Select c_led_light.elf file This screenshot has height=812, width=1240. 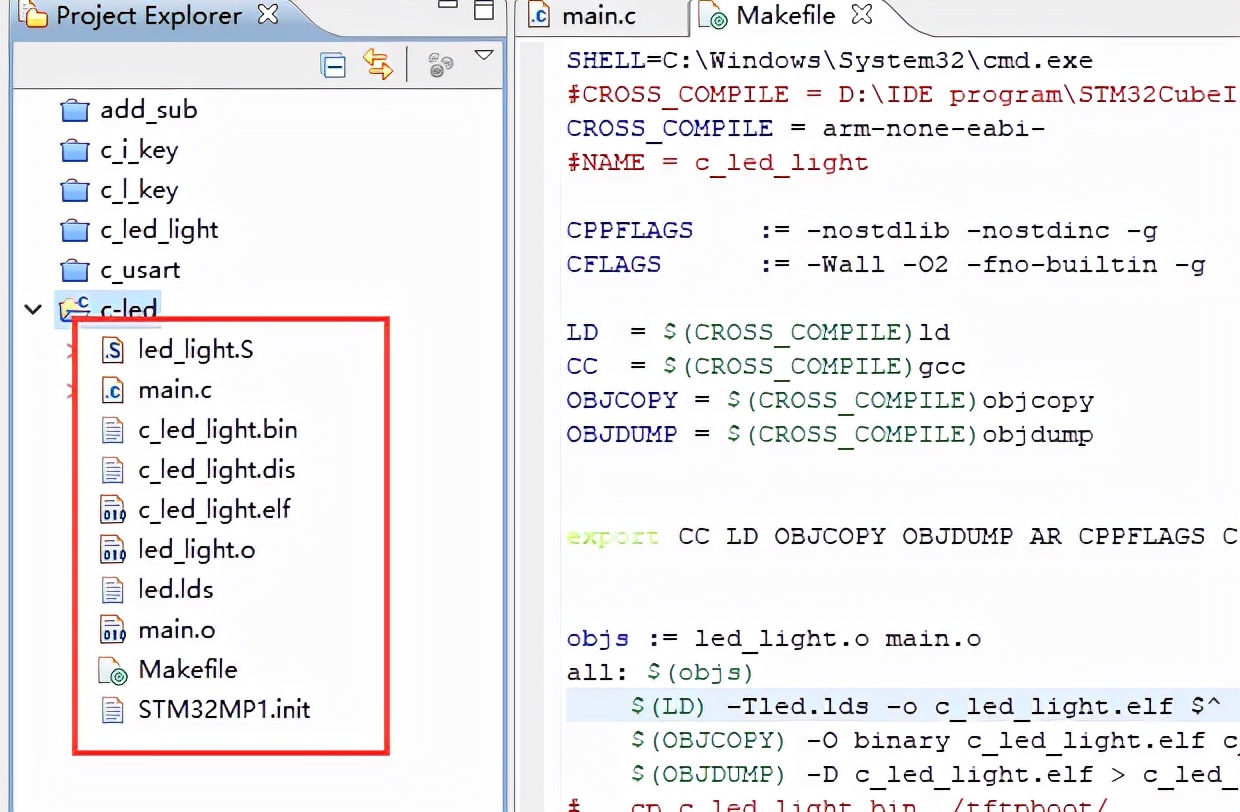214,510
